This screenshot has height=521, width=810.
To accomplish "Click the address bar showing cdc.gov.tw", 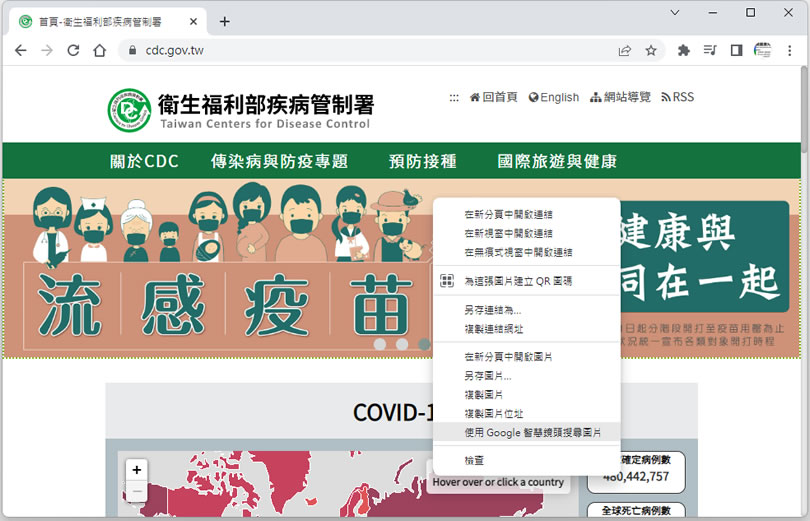I will (370, 50).
